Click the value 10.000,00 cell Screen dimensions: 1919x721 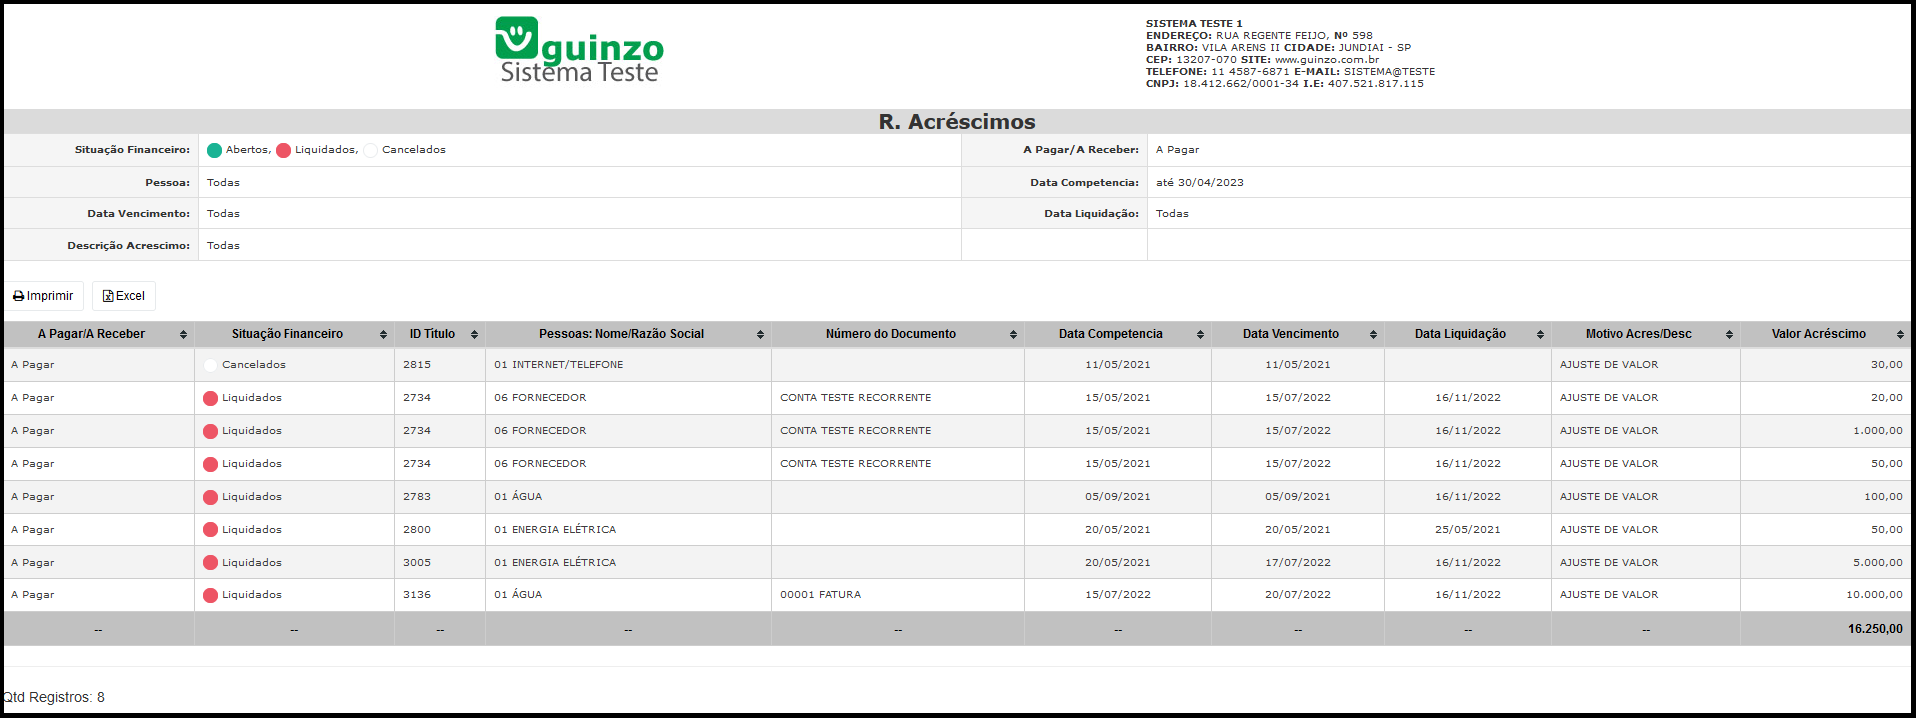pyautogui.click(x=1825, y=595)
